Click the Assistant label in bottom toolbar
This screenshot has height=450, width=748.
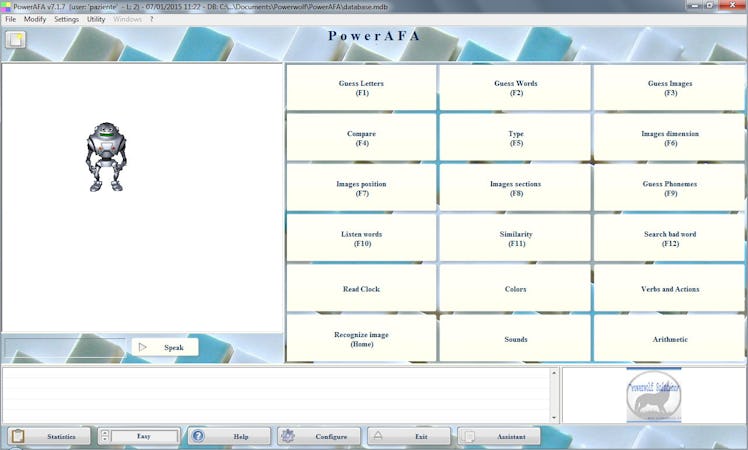pyautogui.click(x=511, y=436)
